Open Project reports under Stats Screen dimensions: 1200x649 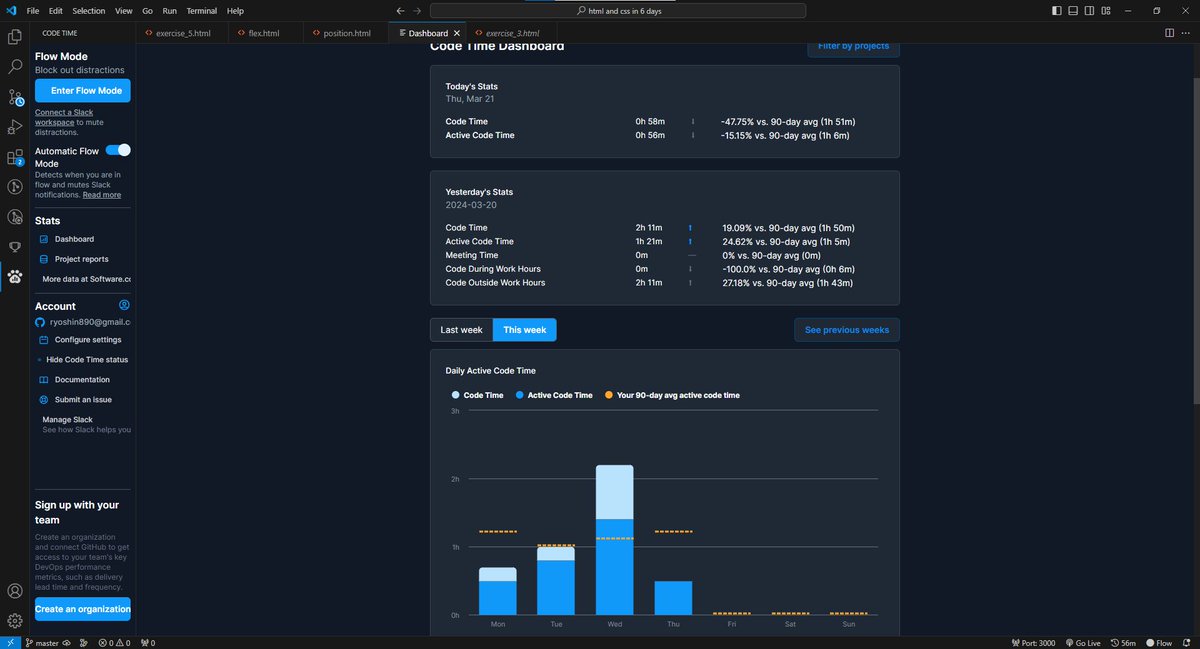82,259
